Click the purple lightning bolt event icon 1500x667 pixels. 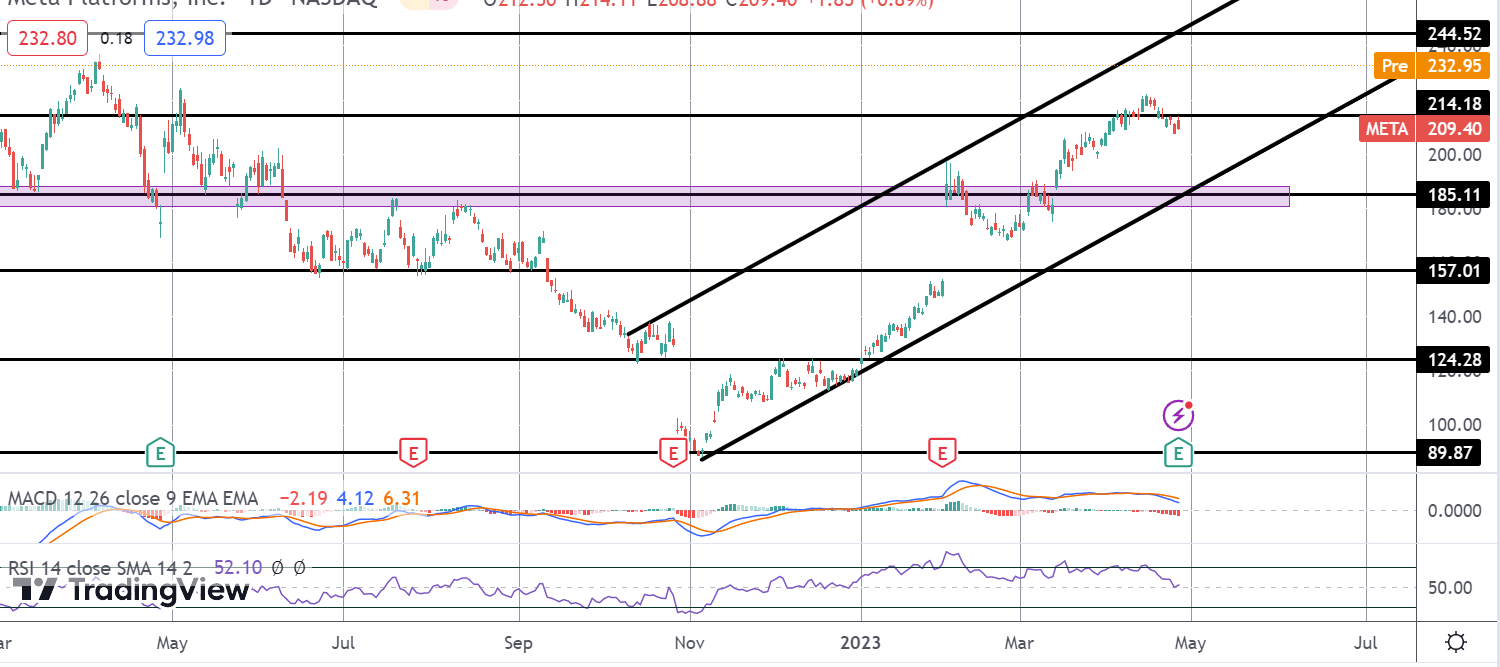pyautogui.click(x=1178, y=414)
